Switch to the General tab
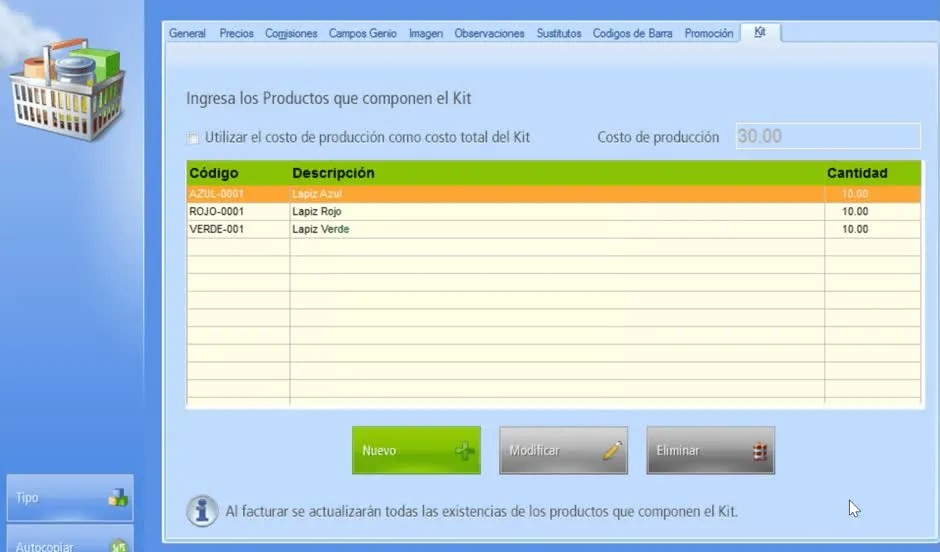This screenshot has height=552, width=940. (x=187, y=34)
